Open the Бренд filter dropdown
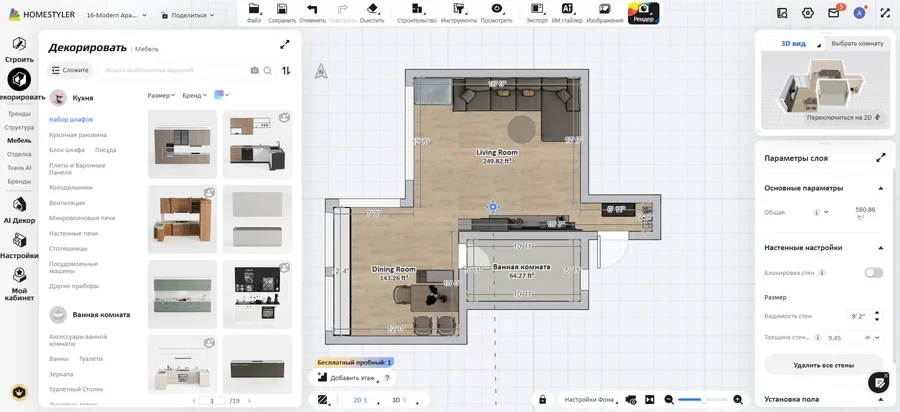This screenshot has width=900, height=412. [192, 95]
